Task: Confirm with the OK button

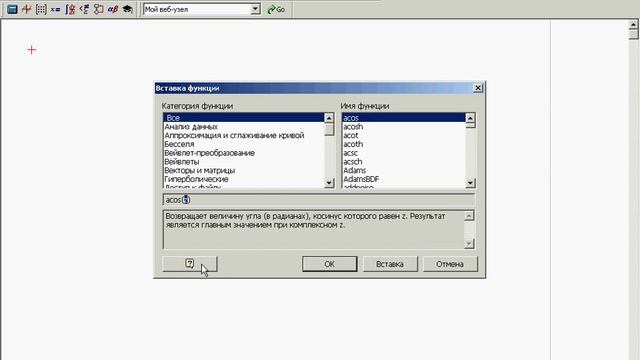Action: pyautogui.click(x=329, y=264)
